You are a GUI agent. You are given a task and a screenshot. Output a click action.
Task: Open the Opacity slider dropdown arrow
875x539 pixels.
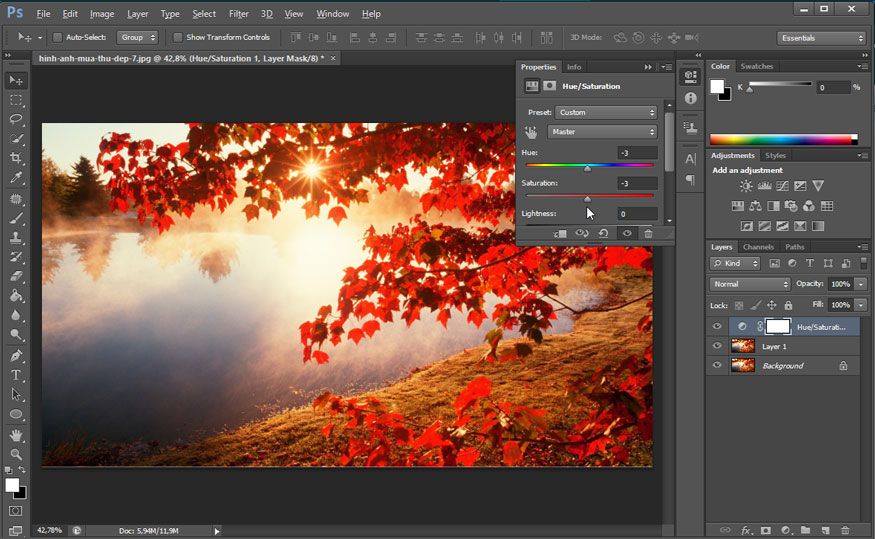pos(861,285)
